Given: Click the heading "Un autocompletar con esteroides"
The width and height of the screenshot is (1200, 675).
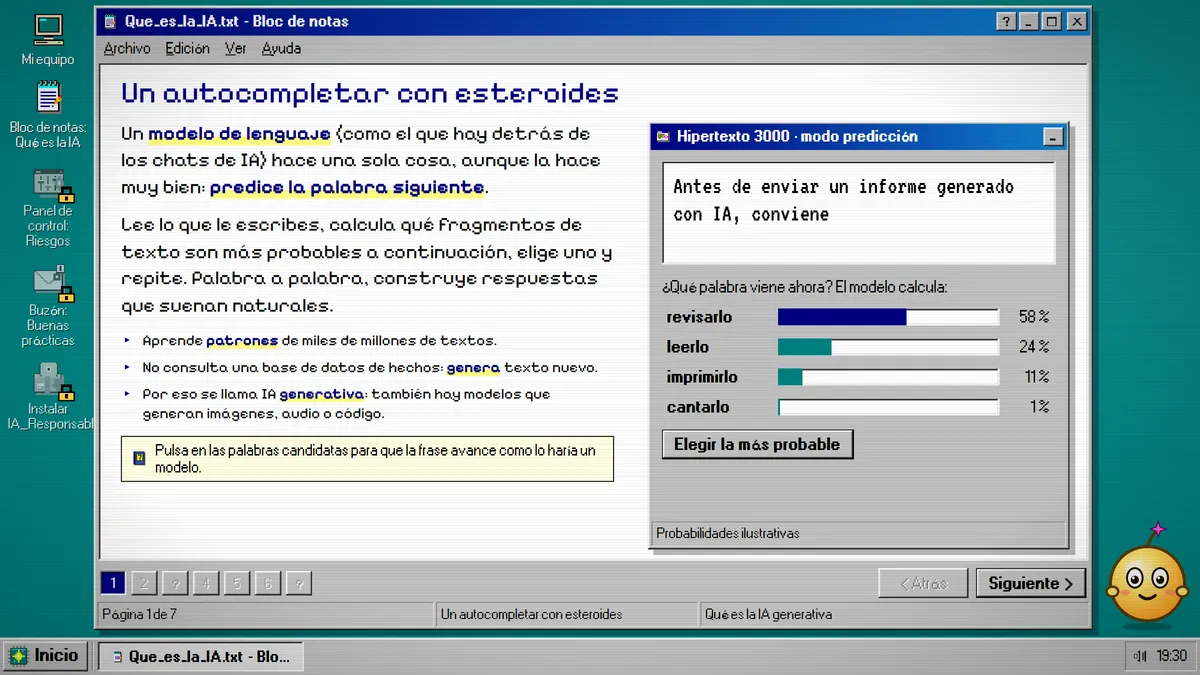Looking at the screenshot, I should click(370, 94).
